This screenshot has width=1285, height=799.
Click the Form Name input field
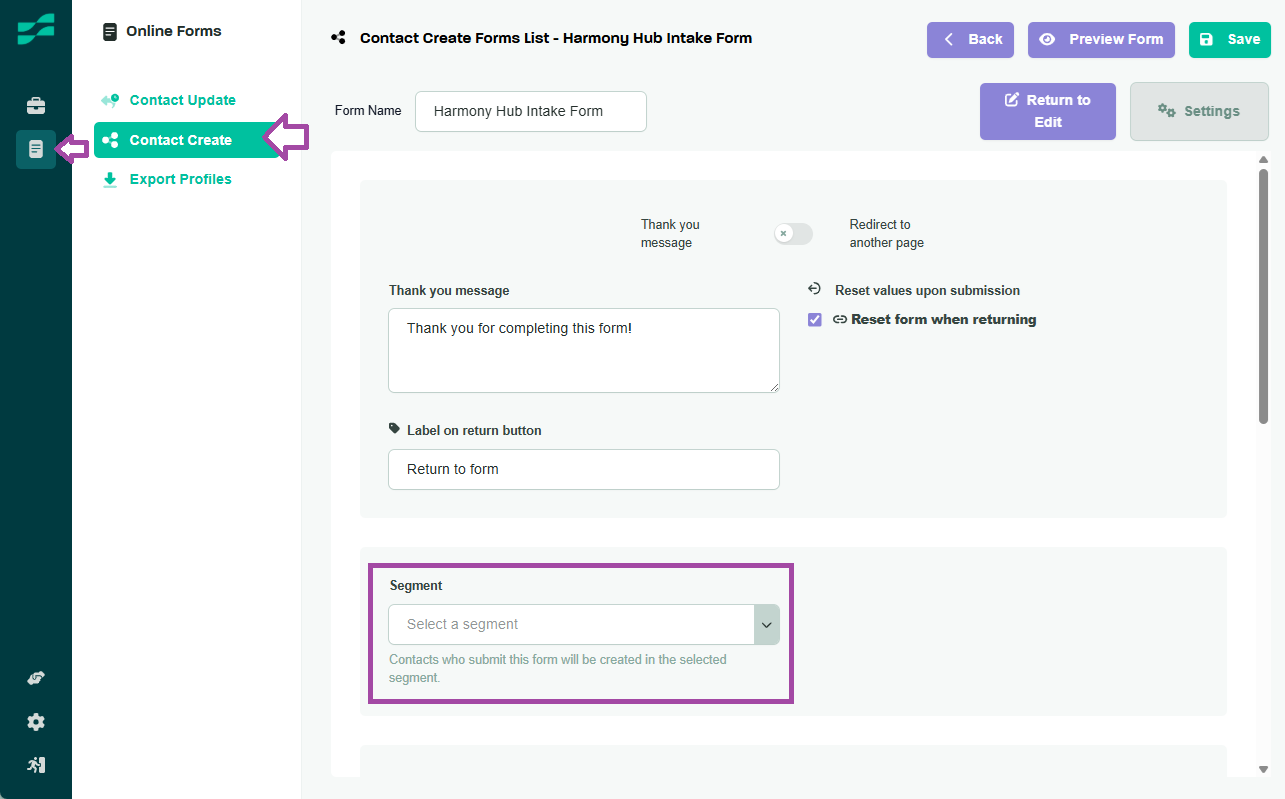click(x=531, y=111)
